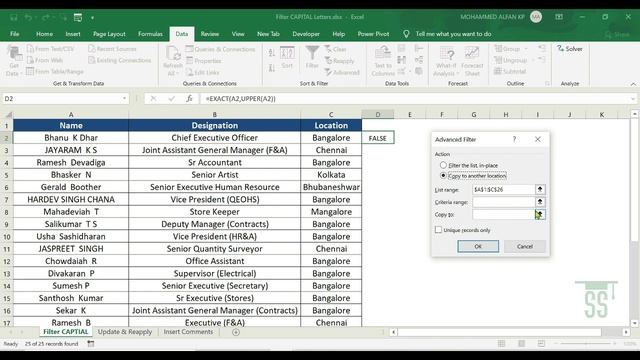Launch the Solver add-in
This screenshot has height=360, width=640.
click(x=570, y=49)
